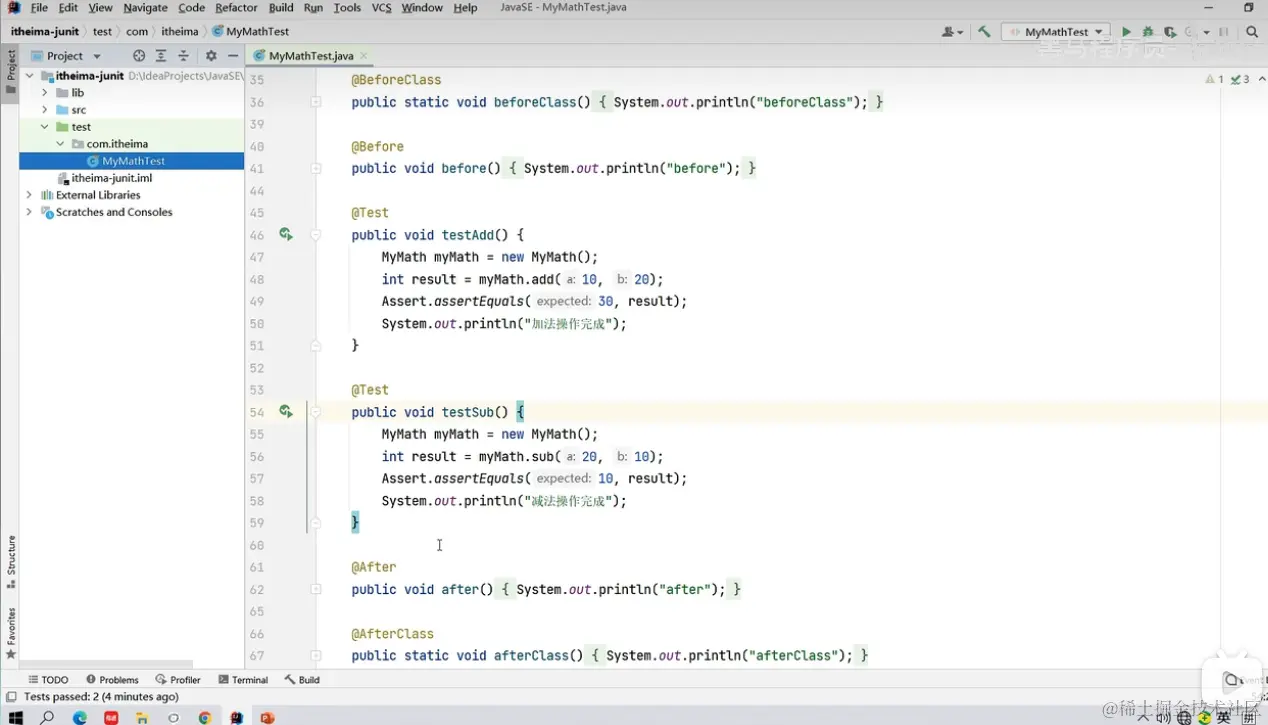Open the Refactor menu
The image size is (1268, 725).
click(x=236, y=8)
